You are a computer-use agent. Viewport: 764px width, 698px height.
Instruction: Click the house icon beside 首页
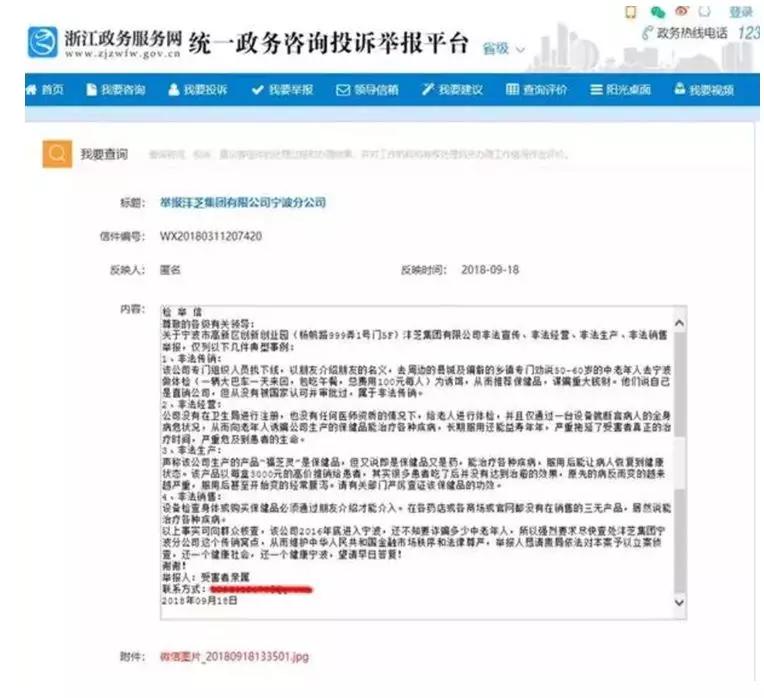click(x=31, y=89)
